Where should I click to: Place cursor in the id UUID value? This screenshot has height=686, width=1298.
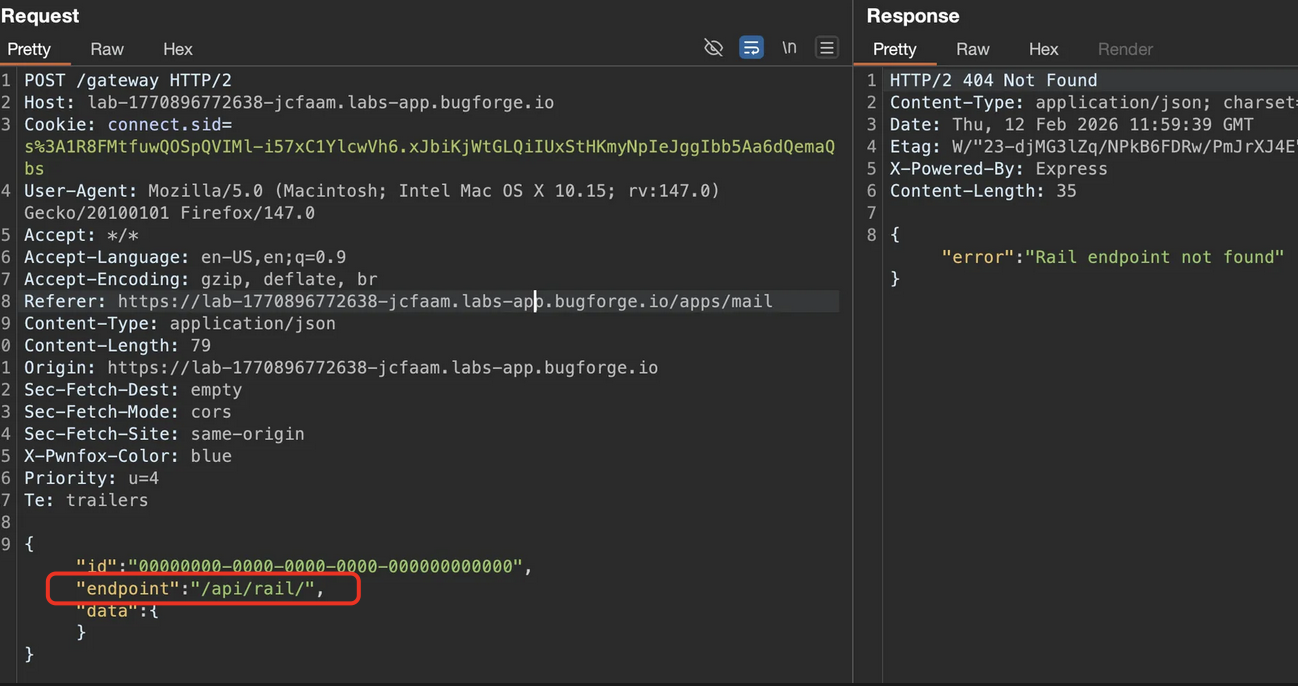click(x=325, y=566)
